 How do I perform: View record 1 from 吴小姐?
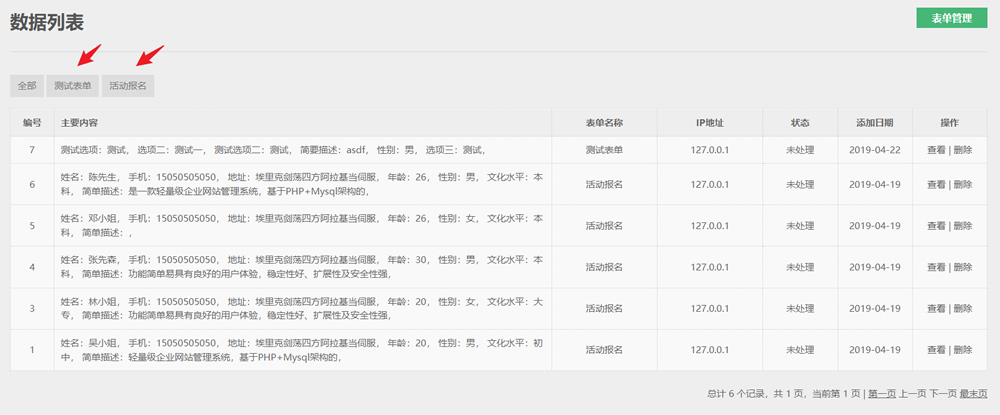pyautogui.click(x=936, y=350)
